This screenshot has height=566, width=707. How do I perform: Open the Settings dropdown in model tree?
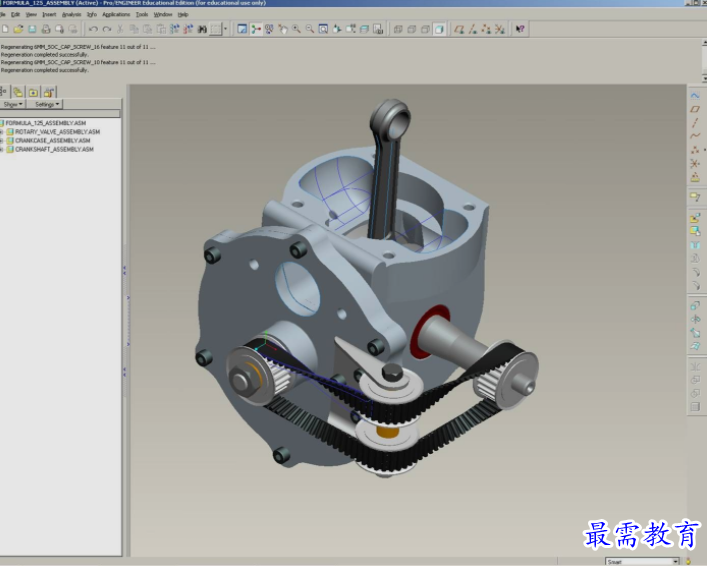pyautogui.click(x=47, y=104)
